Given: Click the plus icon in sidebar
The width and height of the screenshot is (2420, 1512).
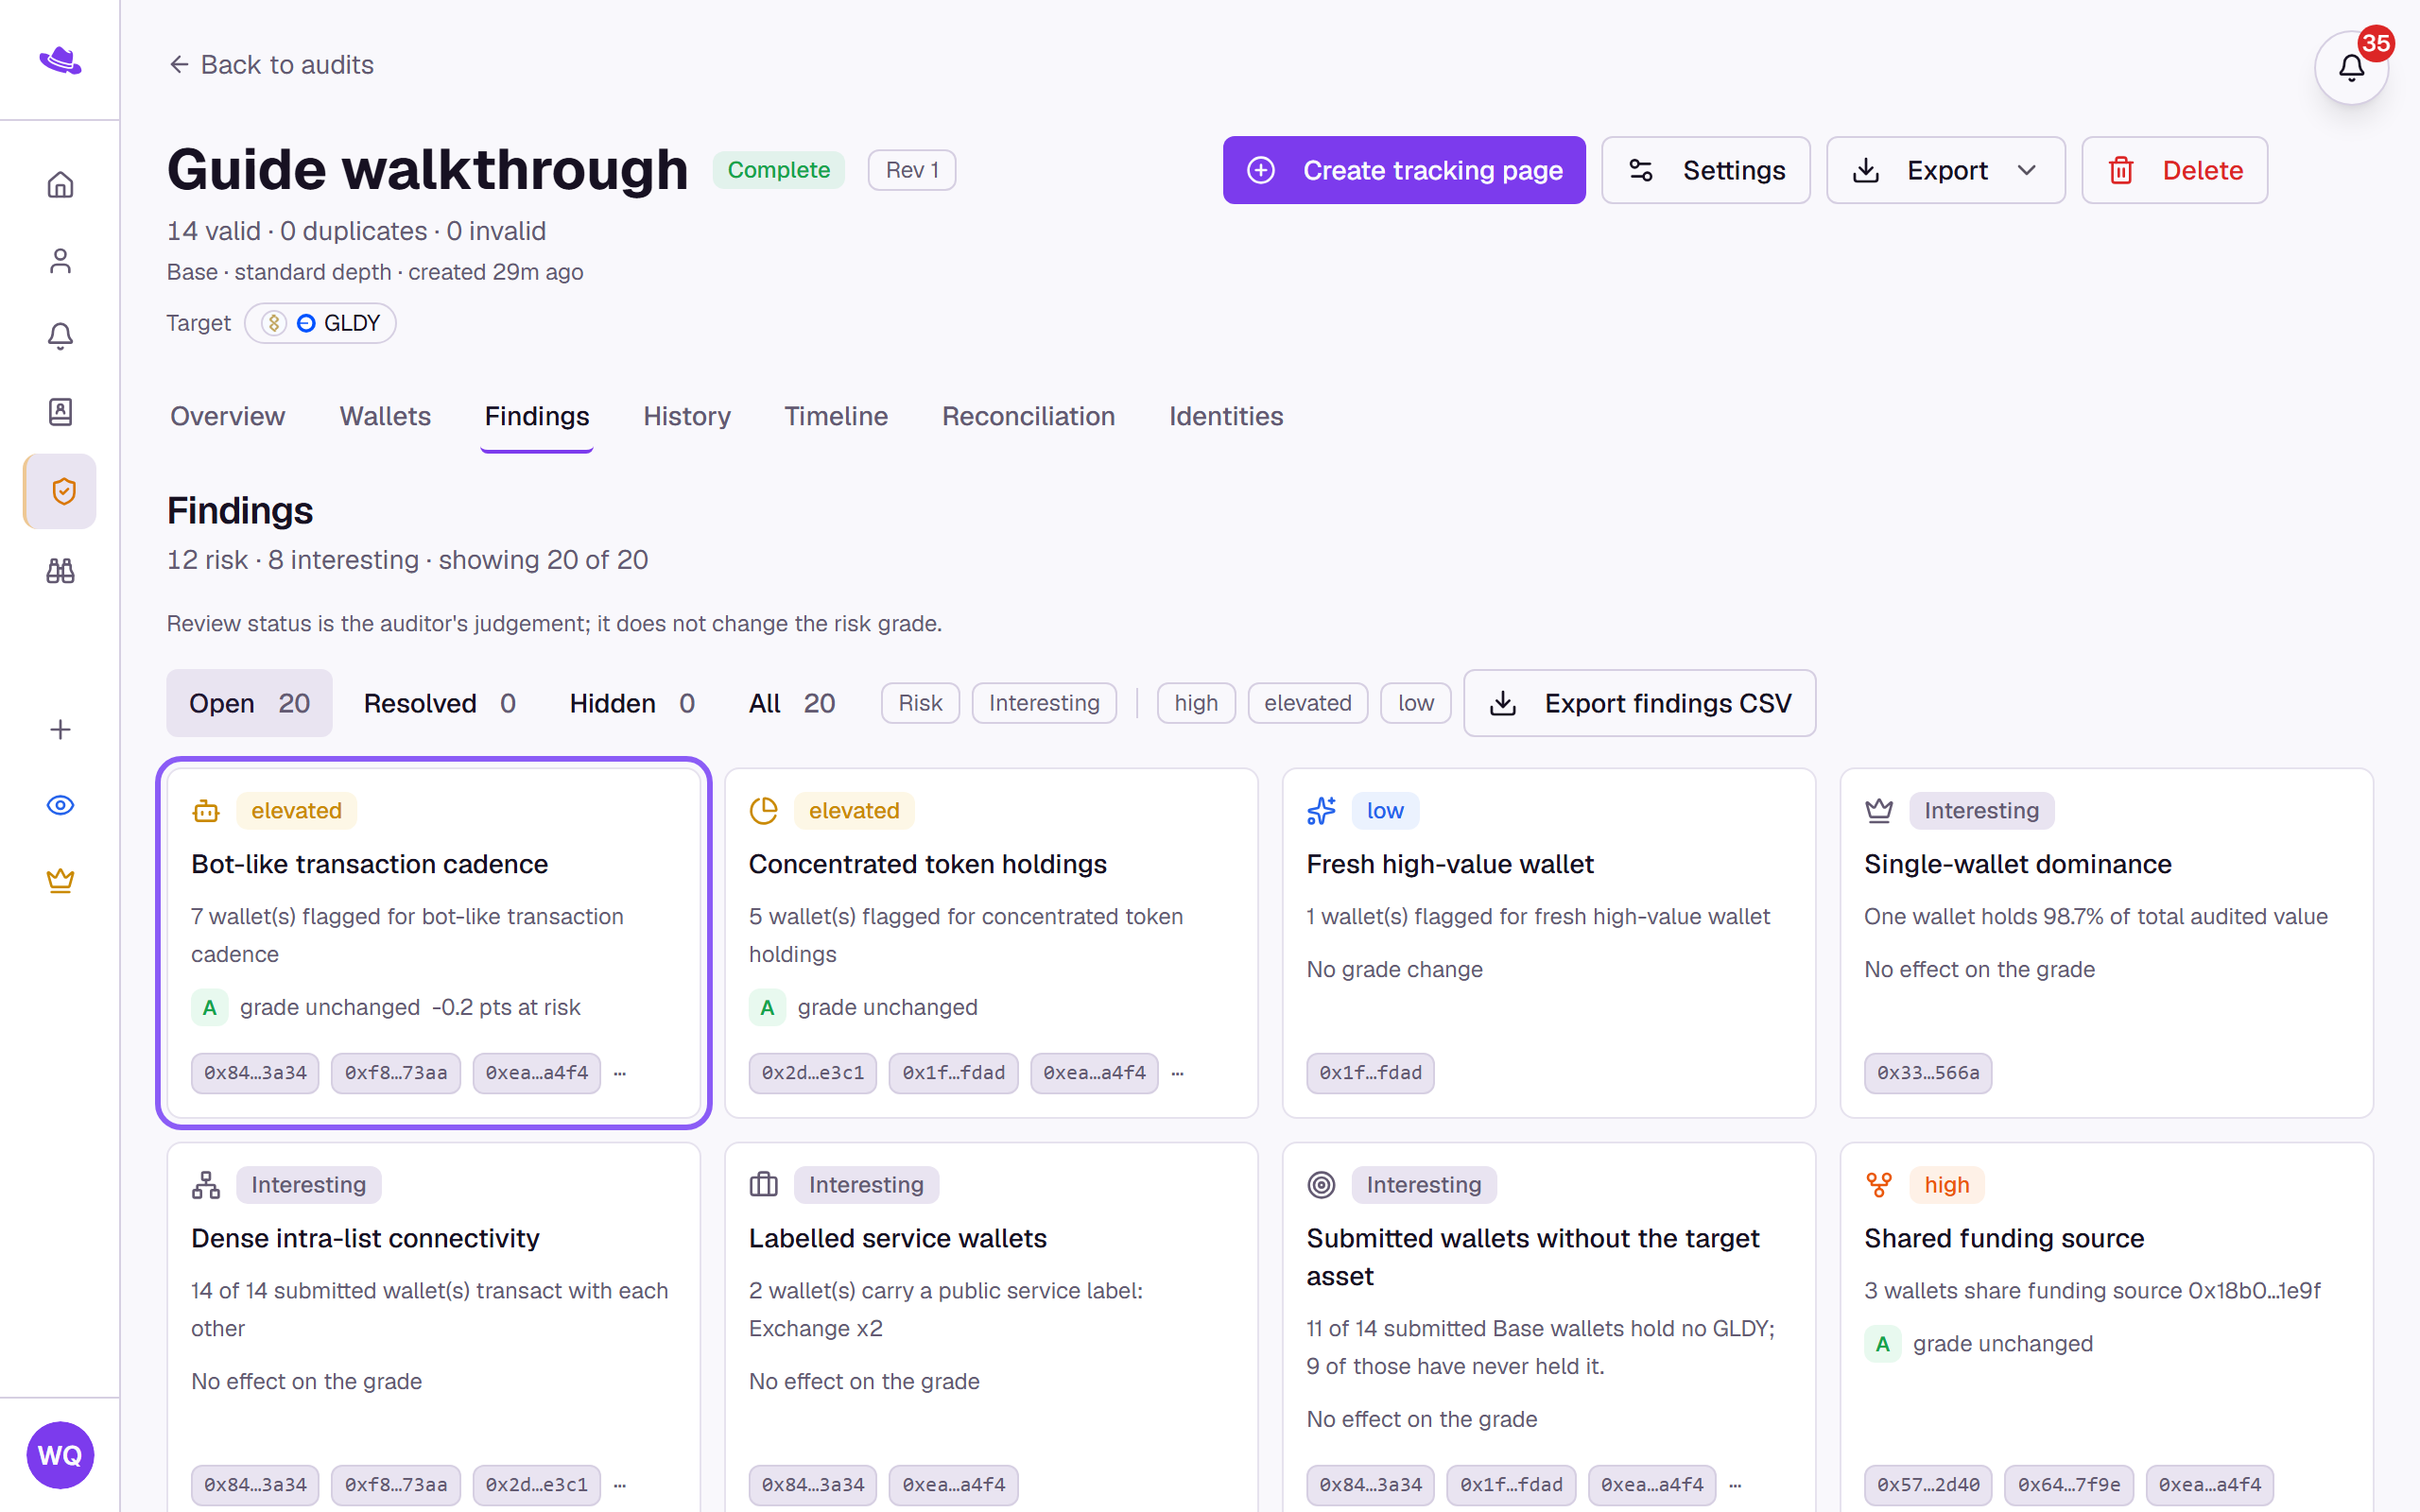Looking at the screenshot, I should click(60, 730).
